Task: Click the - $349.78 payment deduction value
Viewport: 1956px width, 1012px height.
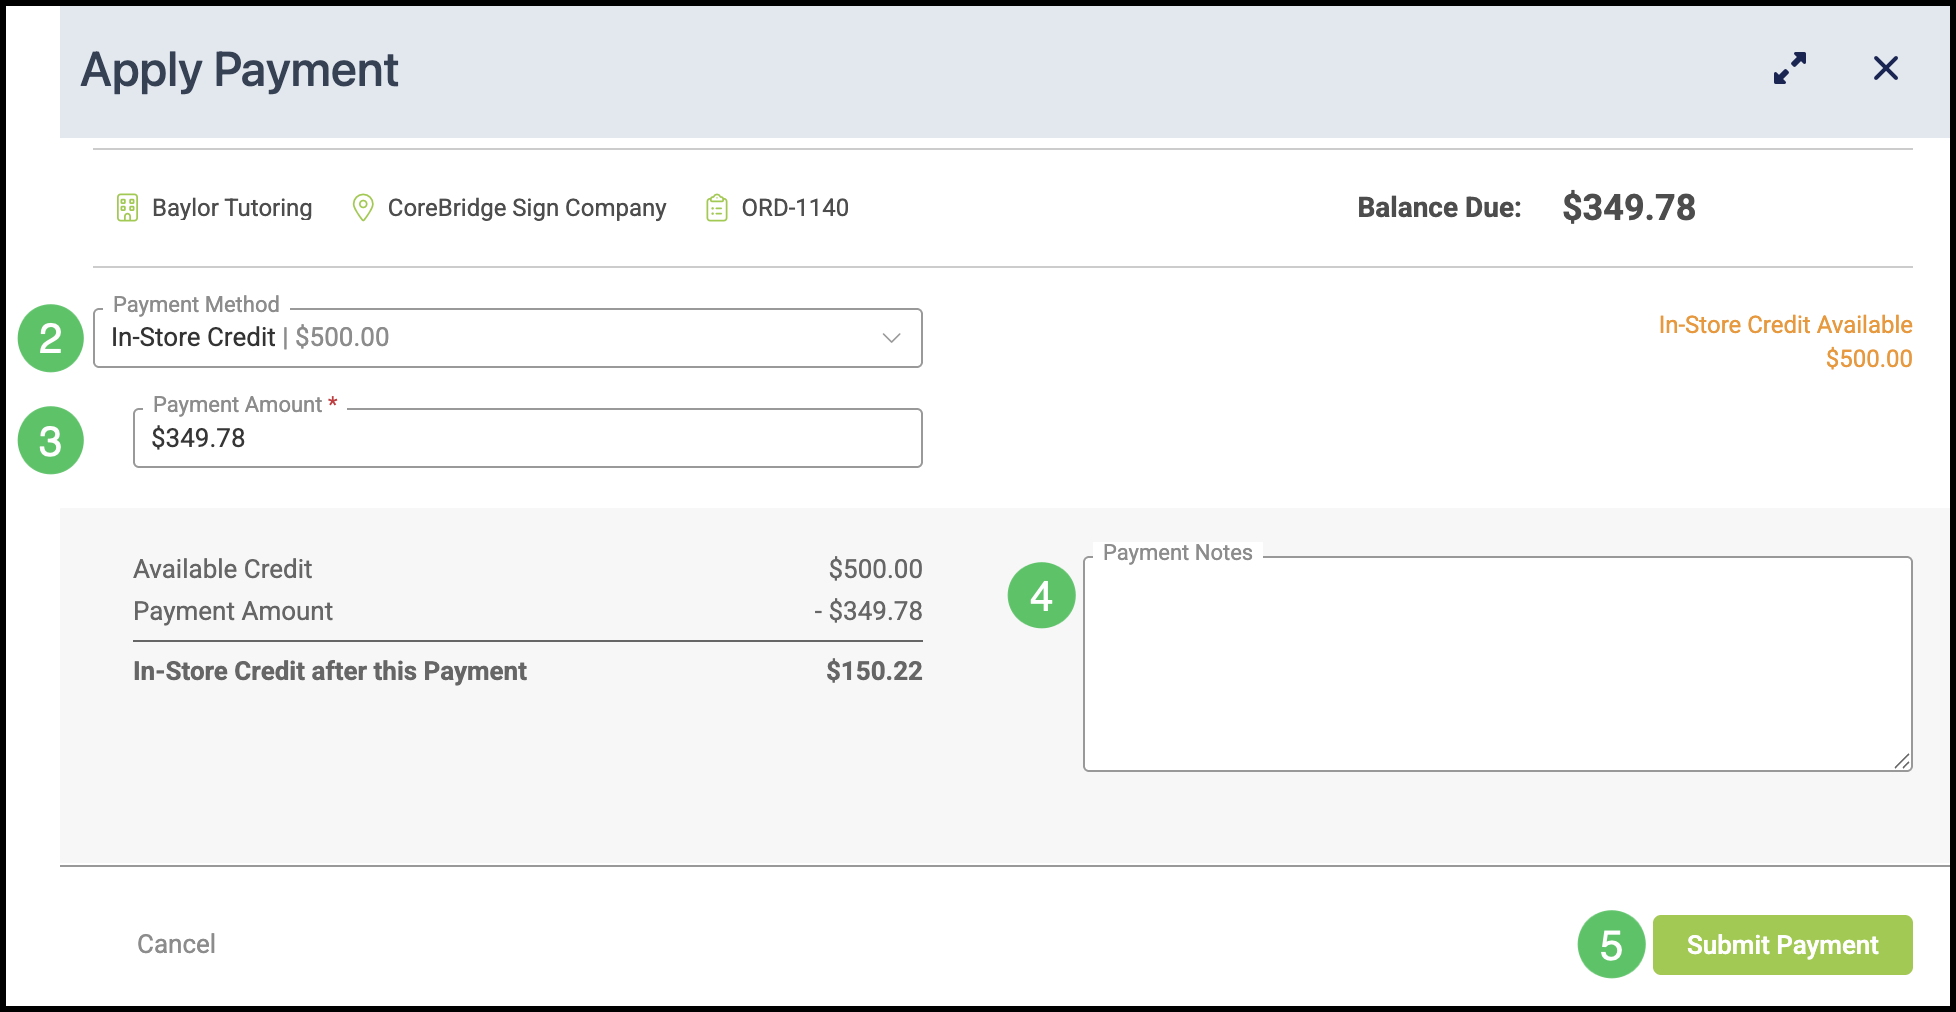Action: [x=868, y=611]
